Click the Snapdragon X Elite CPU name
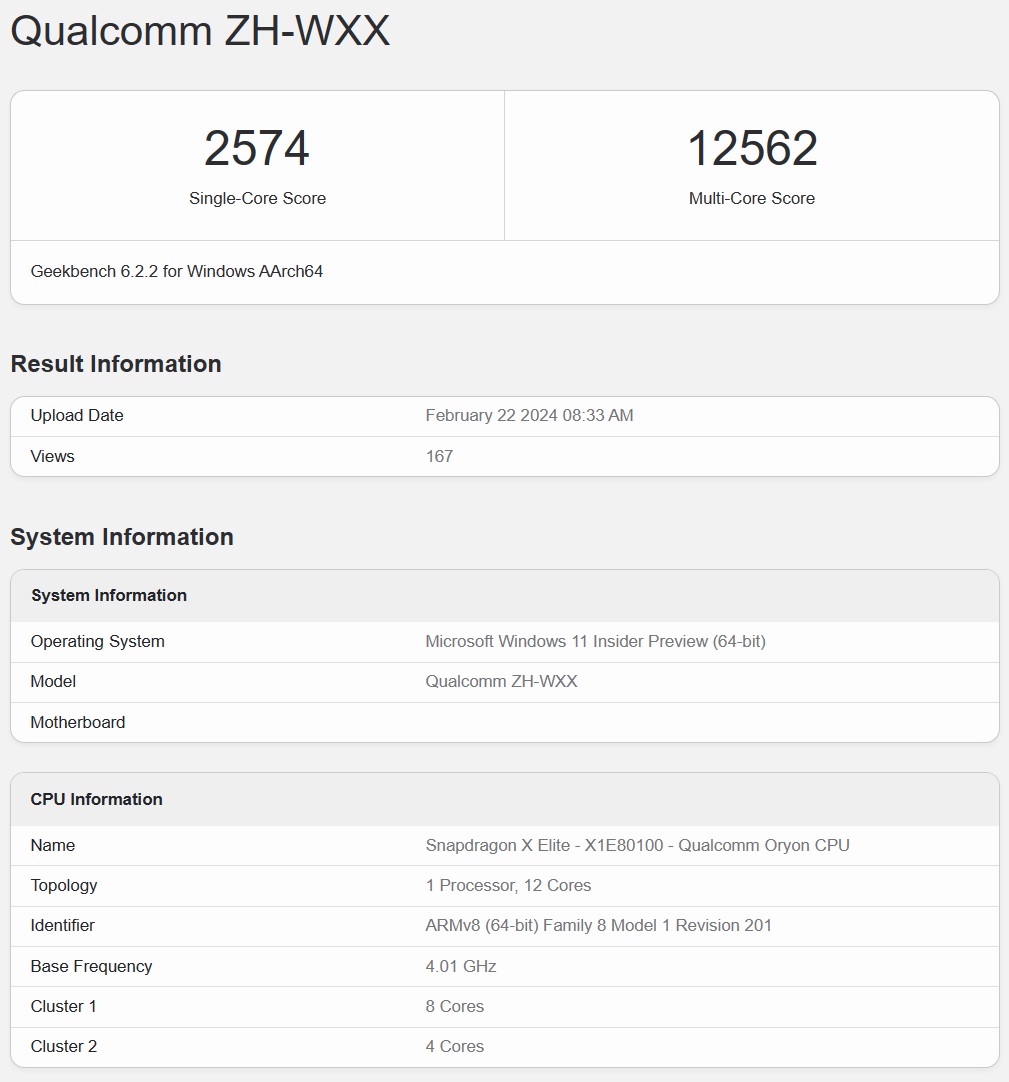 [x=634, y=845]
